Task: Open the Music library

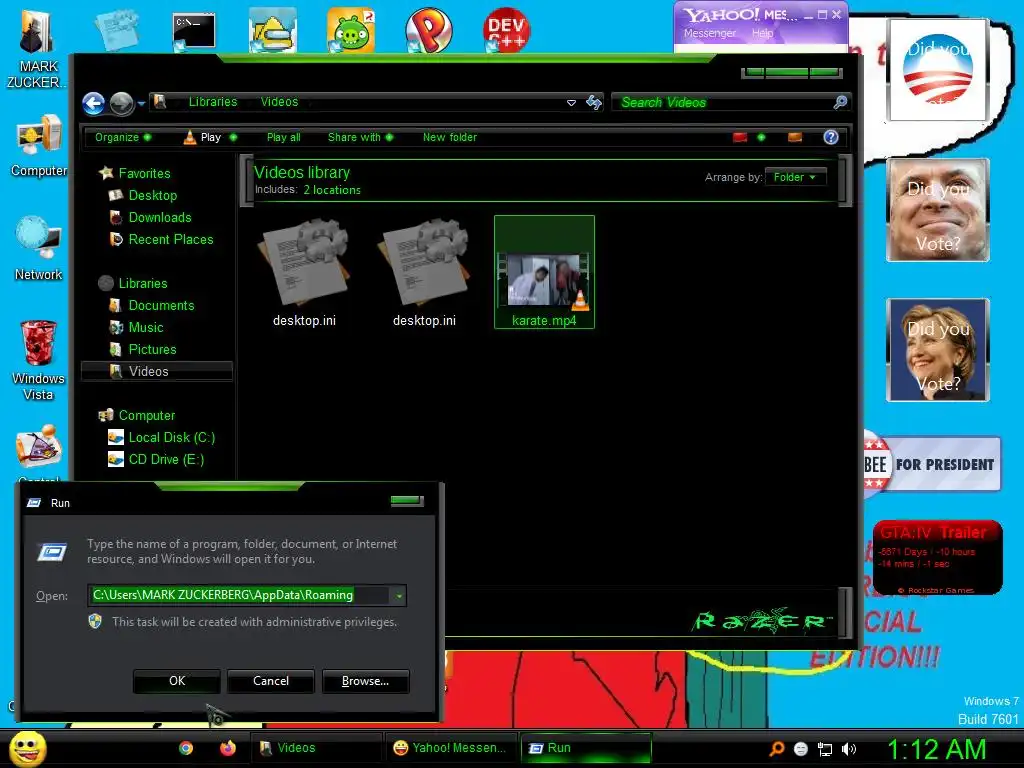Action: pos(146,328)
